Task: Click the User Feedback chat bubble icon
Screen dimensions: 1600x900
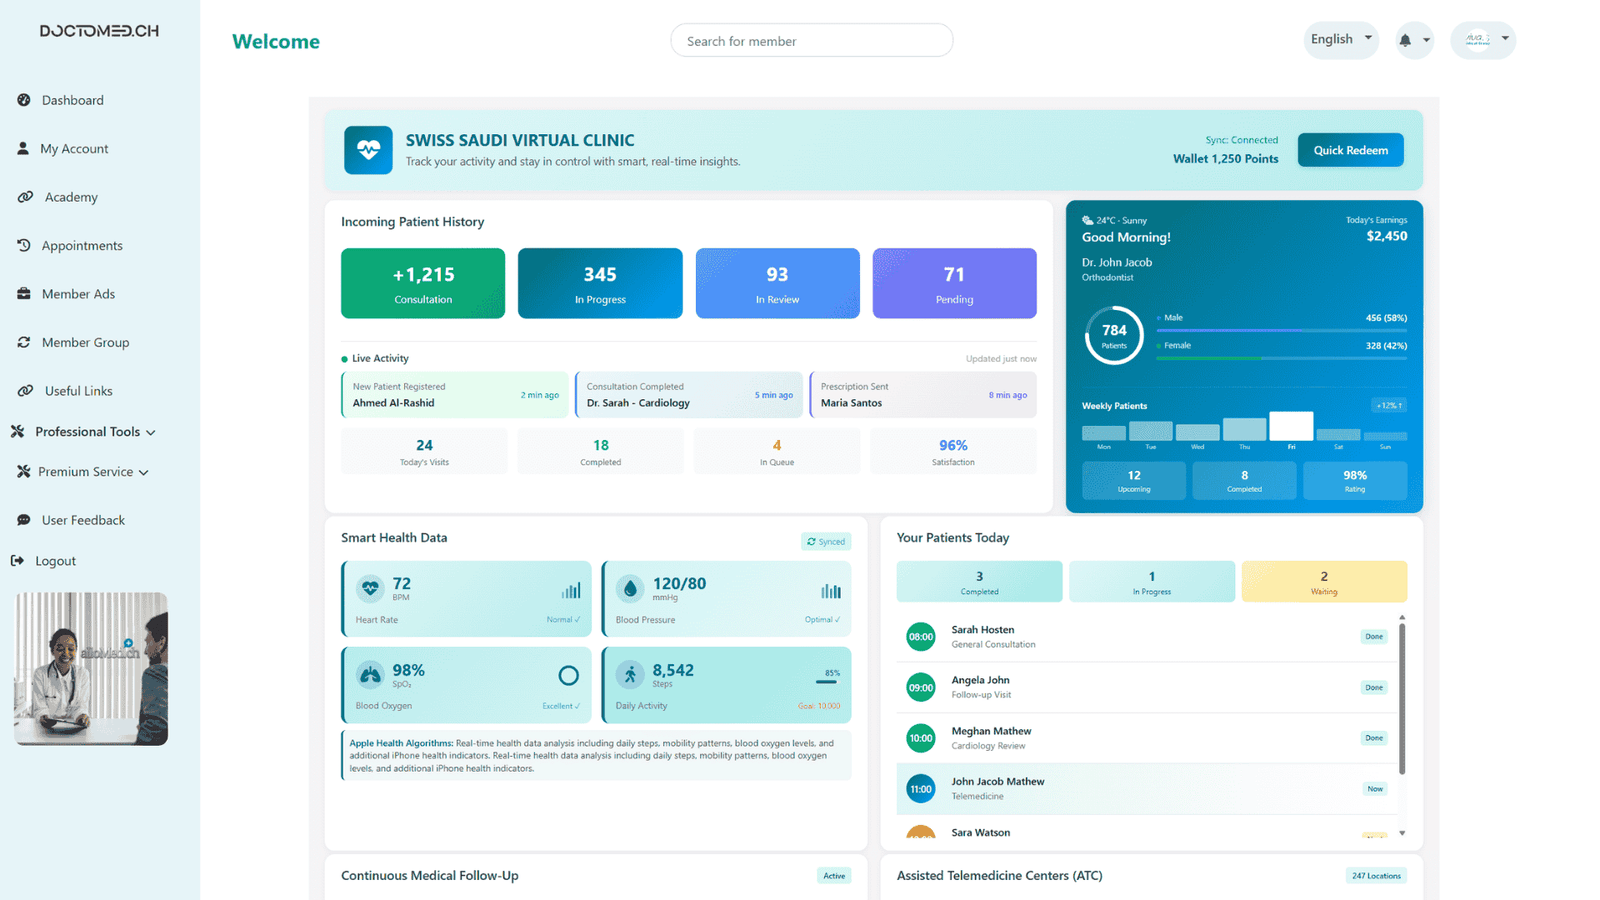Action: click(24, 520)
